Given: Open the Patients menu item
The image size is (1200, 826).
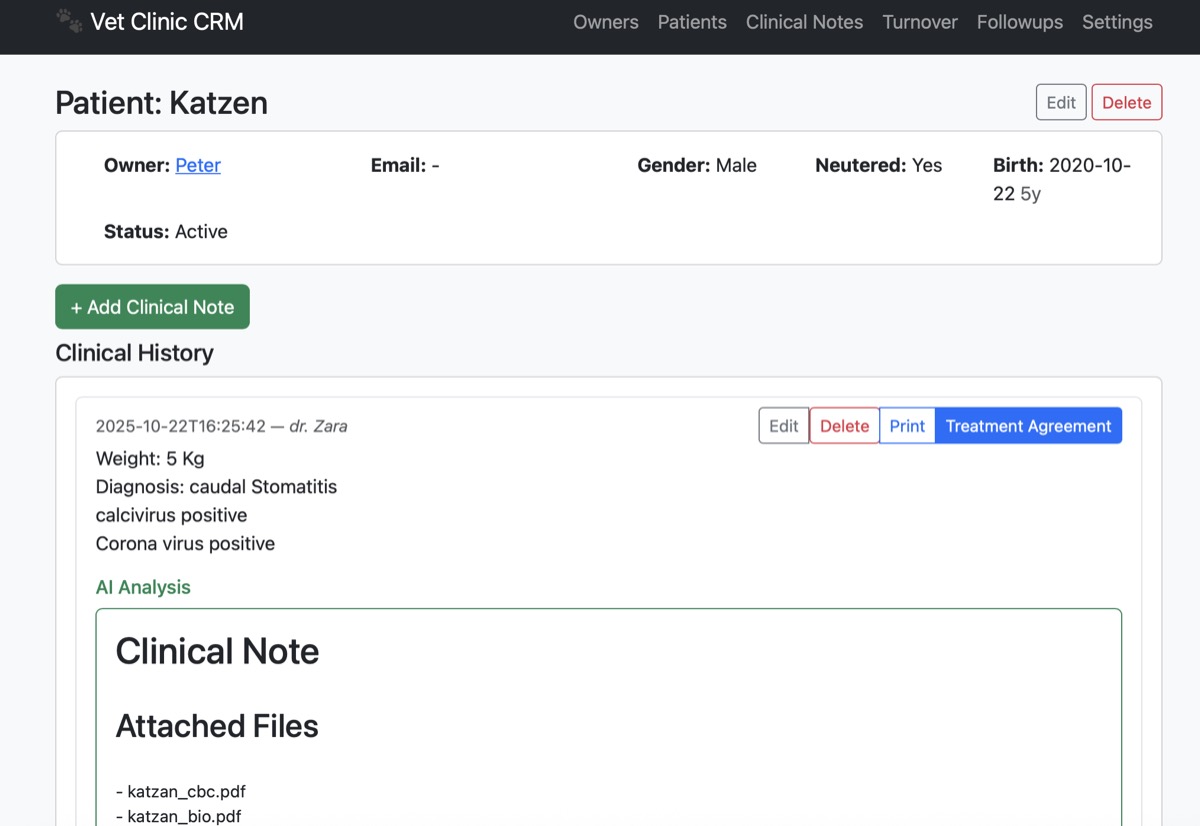Looking at the screenshot, I should (x=692, y=22).
